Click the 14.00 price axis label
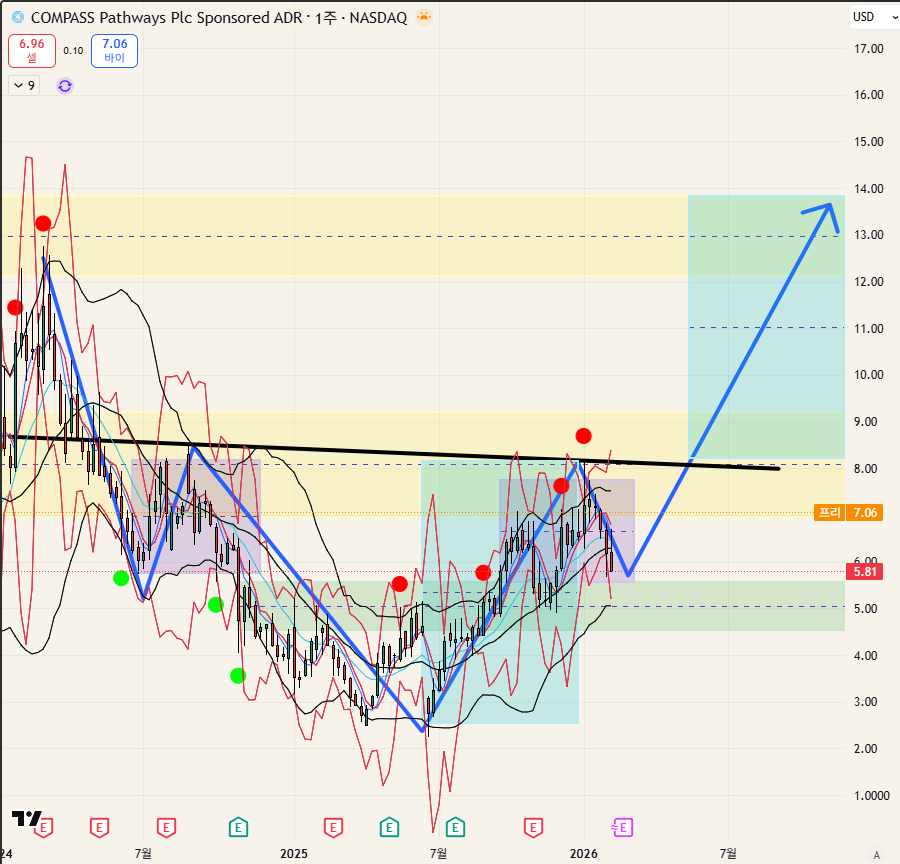This screenshot has height=864, width=900. (868, 188)
